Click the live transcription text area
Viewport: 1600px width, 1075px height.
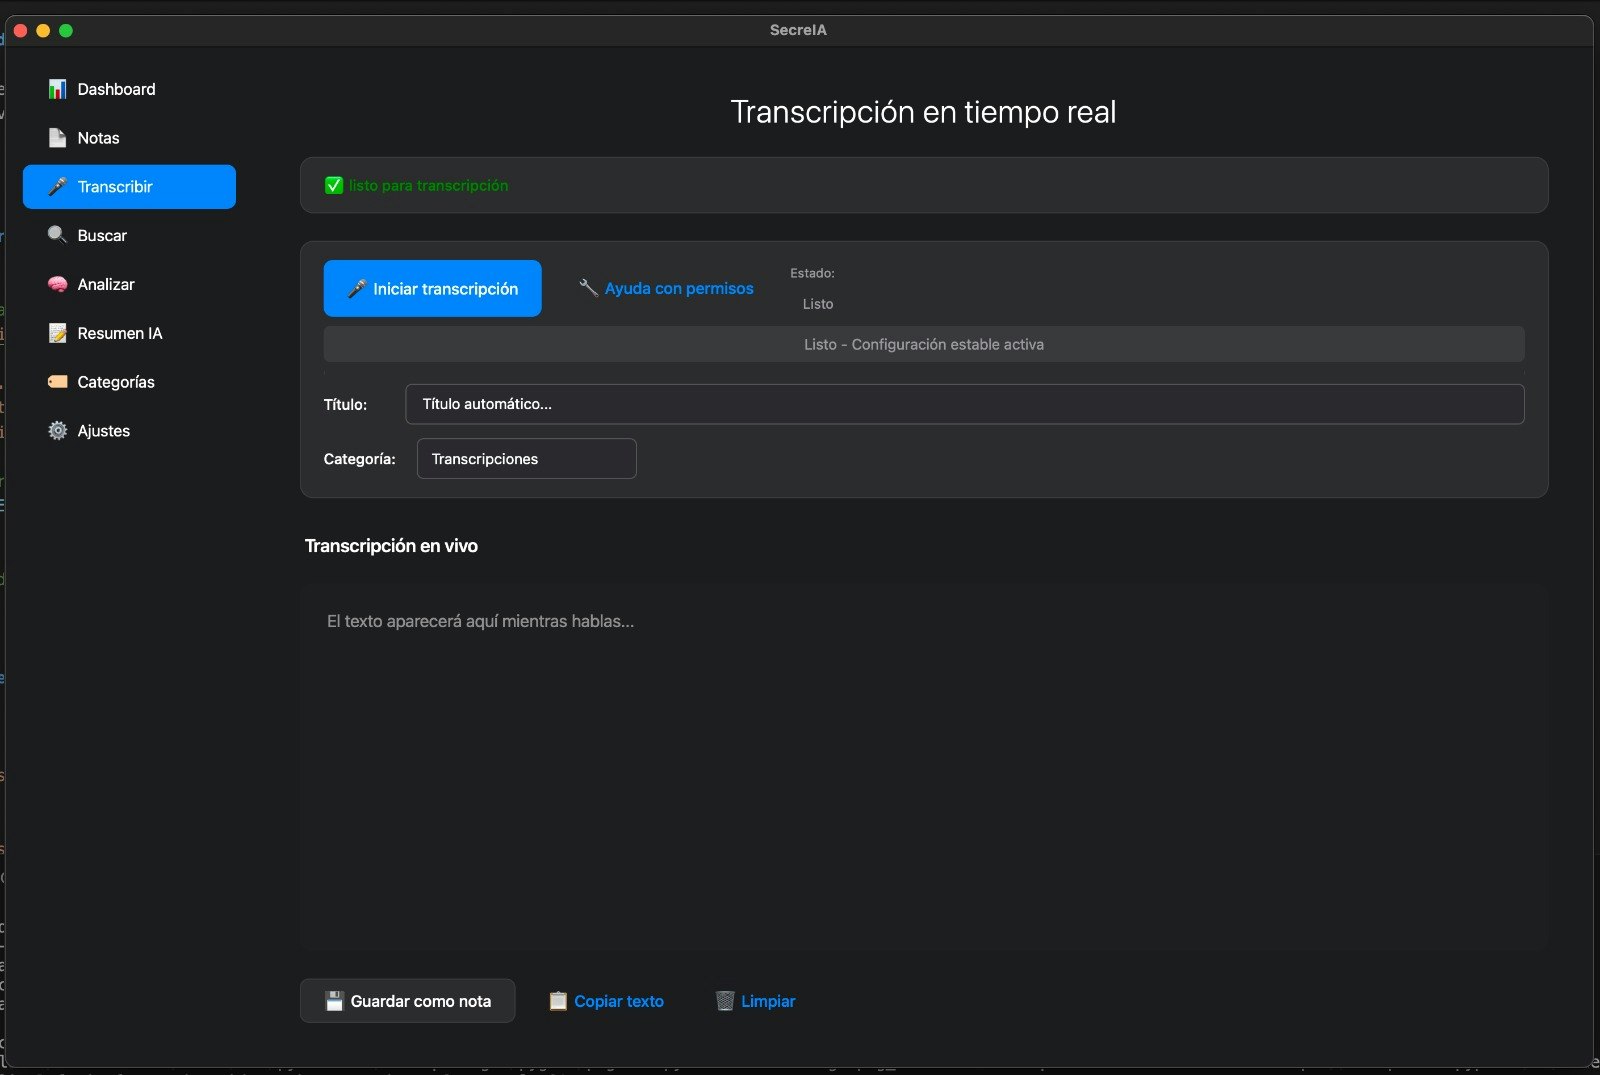pyautogui.click(x=923, y=767)
